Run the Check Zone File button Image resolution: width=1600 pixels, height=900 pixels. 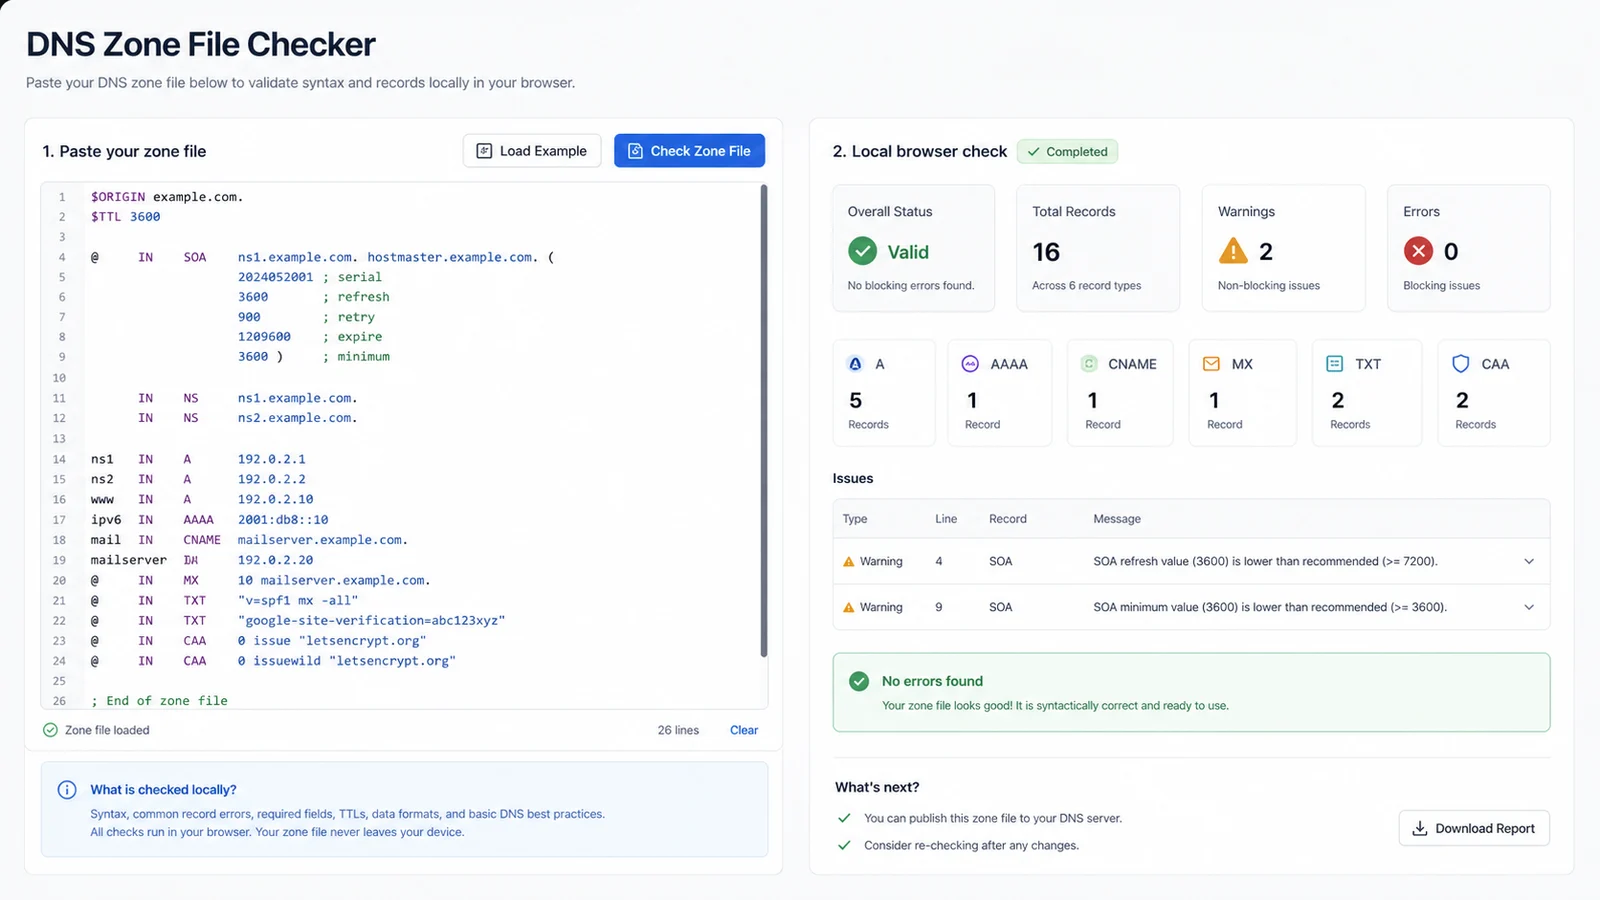point(689,151)
